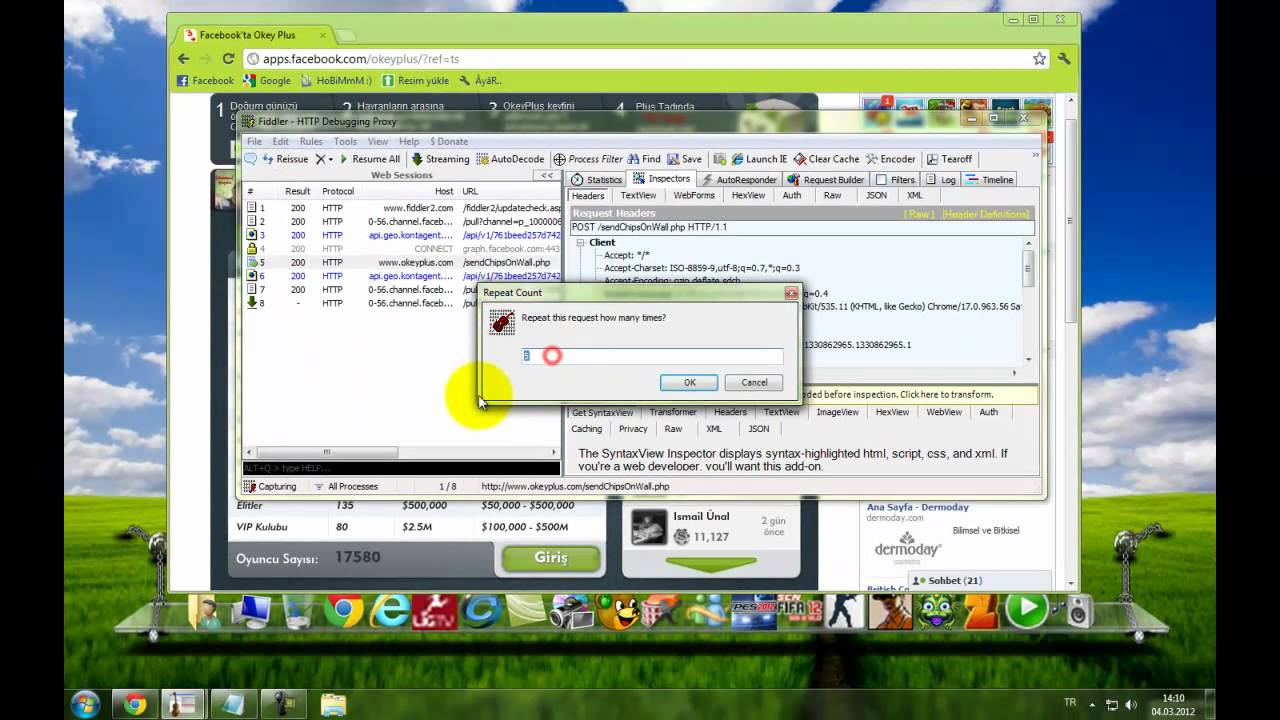This screenshot has width=1280, height=720.
Task: Open the Tools menu in Fiddler
Action: point(345,142)
